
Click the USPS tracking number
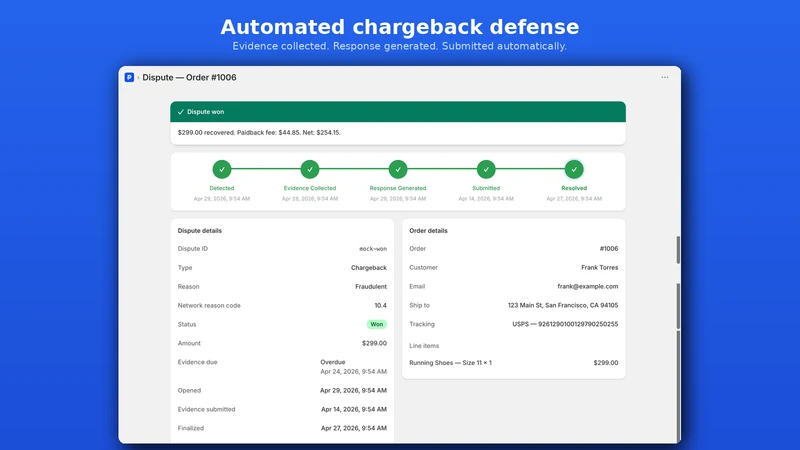565,324
